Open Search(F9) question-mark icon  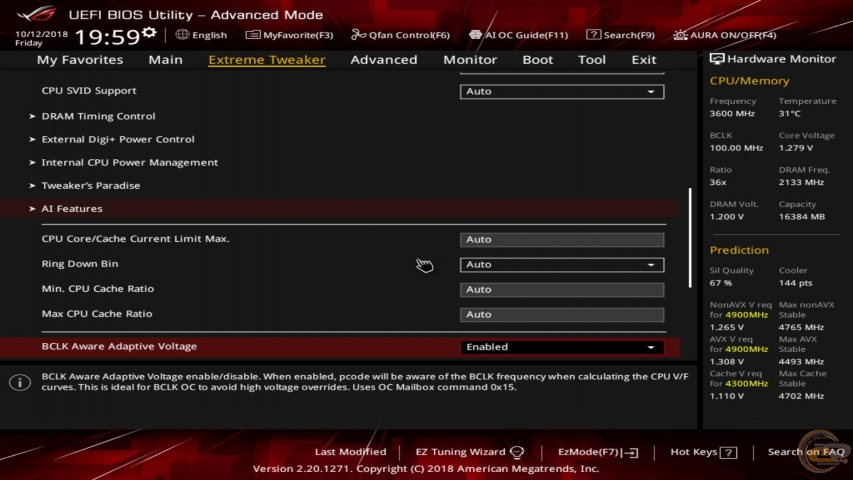click(593, 35)
